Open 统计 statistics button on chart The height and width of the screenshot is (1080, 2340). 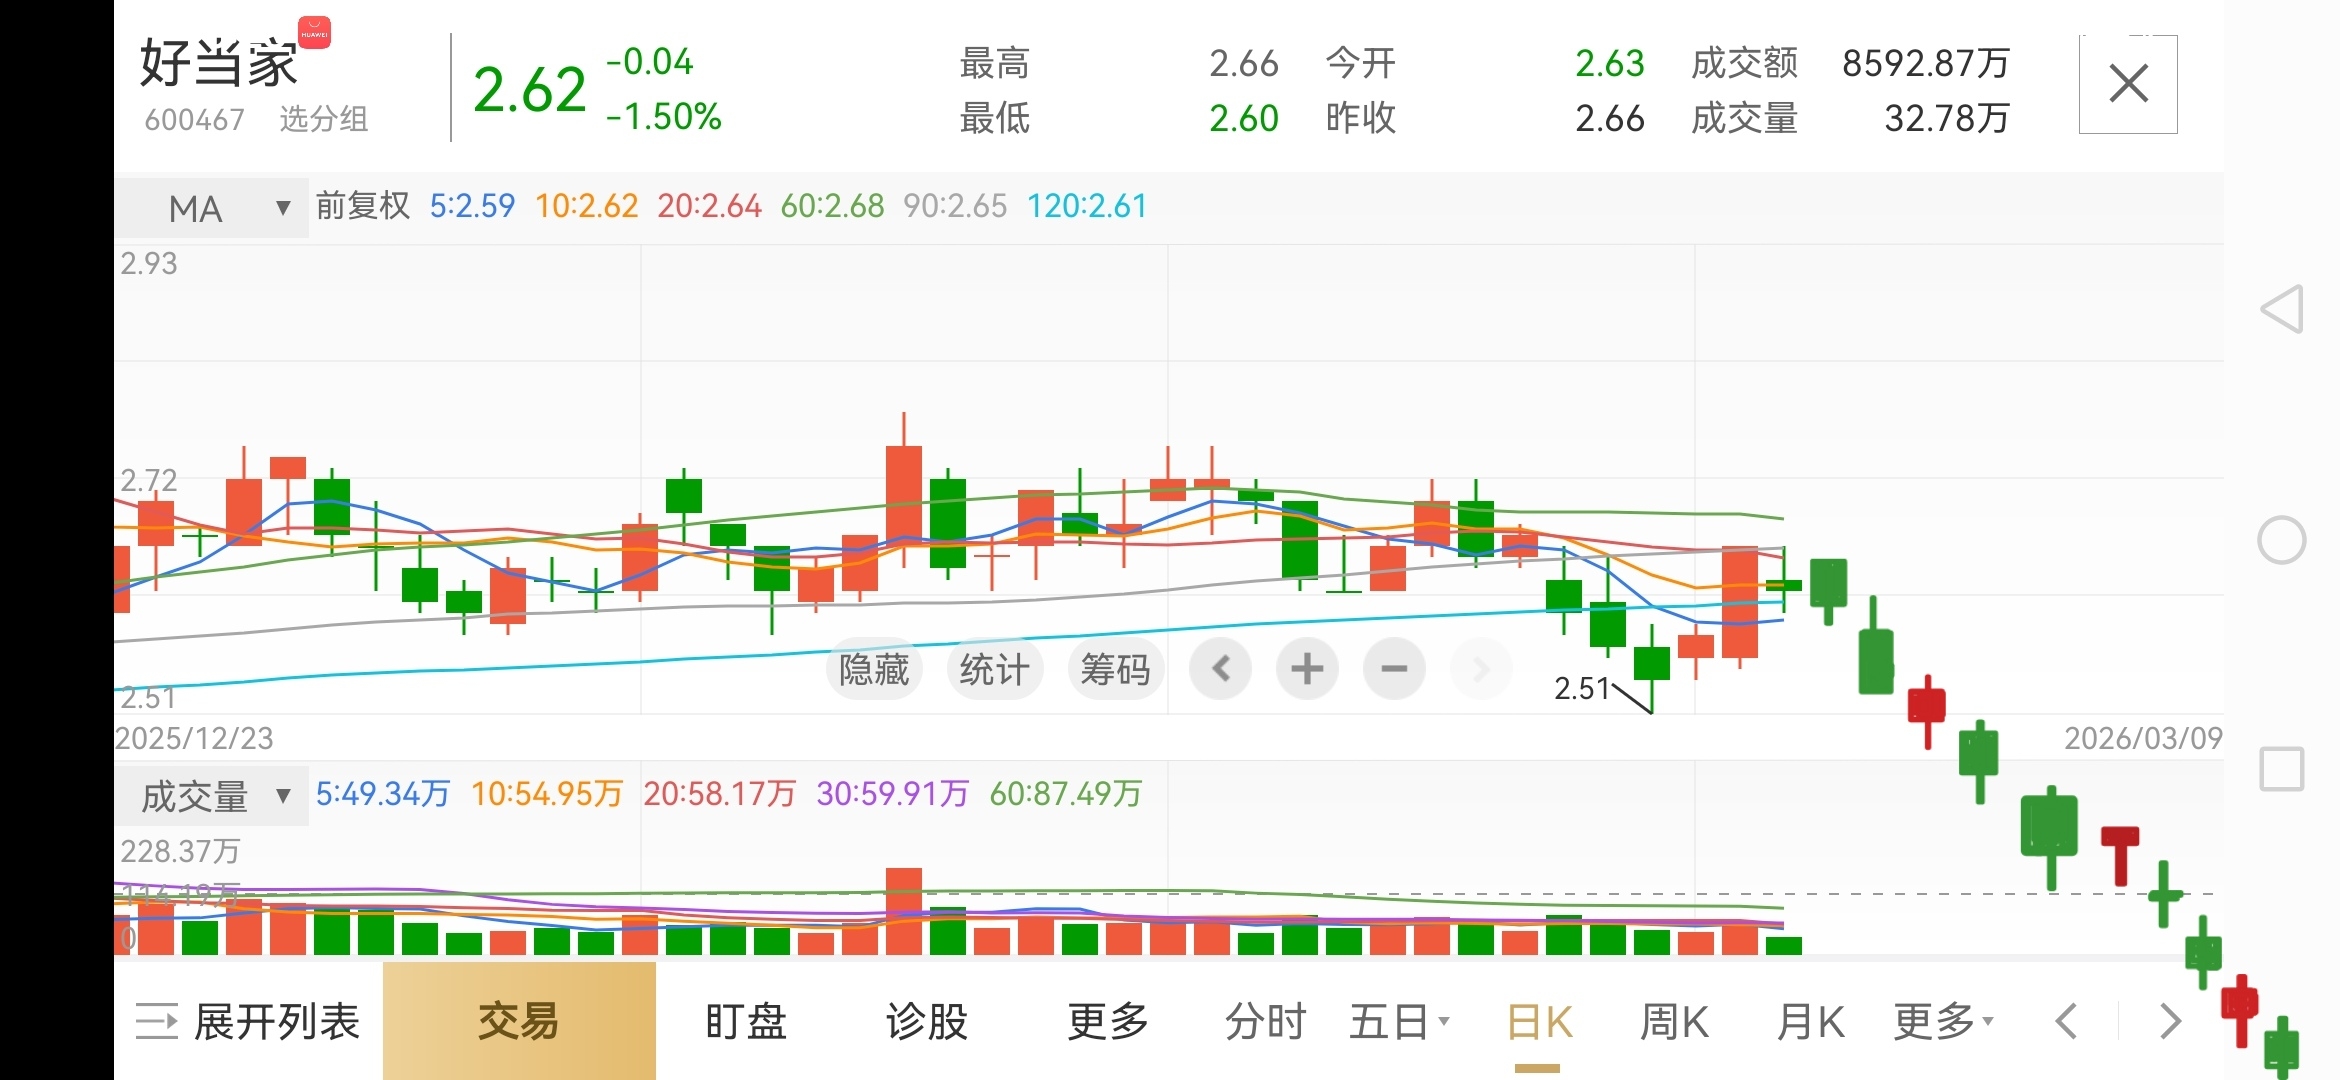(x=994, y=669)
